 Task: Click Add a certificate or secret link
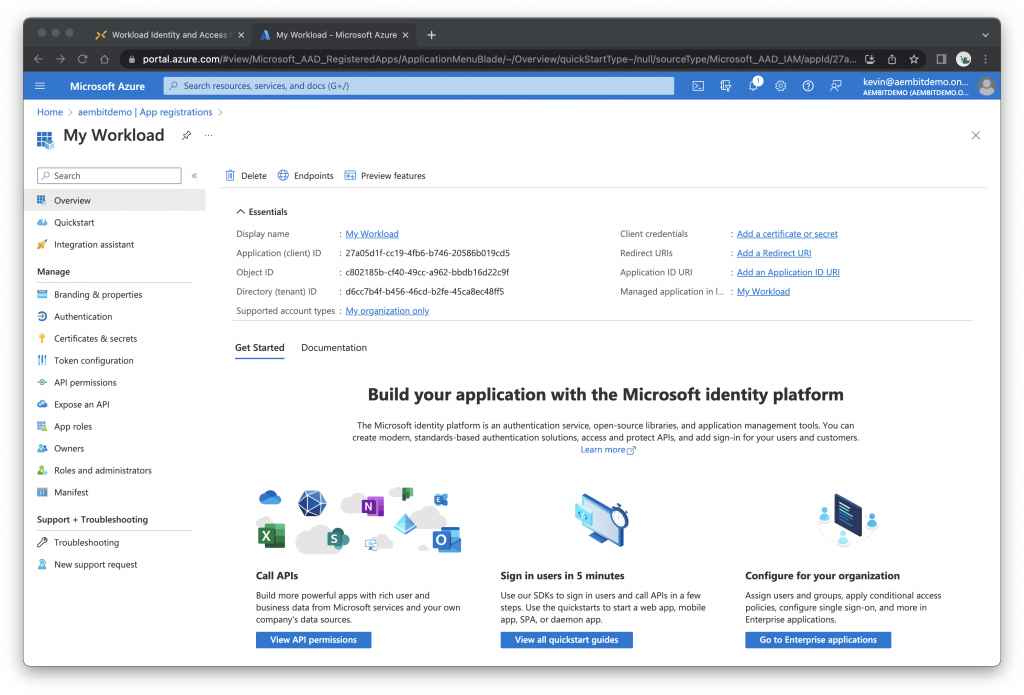787,234
